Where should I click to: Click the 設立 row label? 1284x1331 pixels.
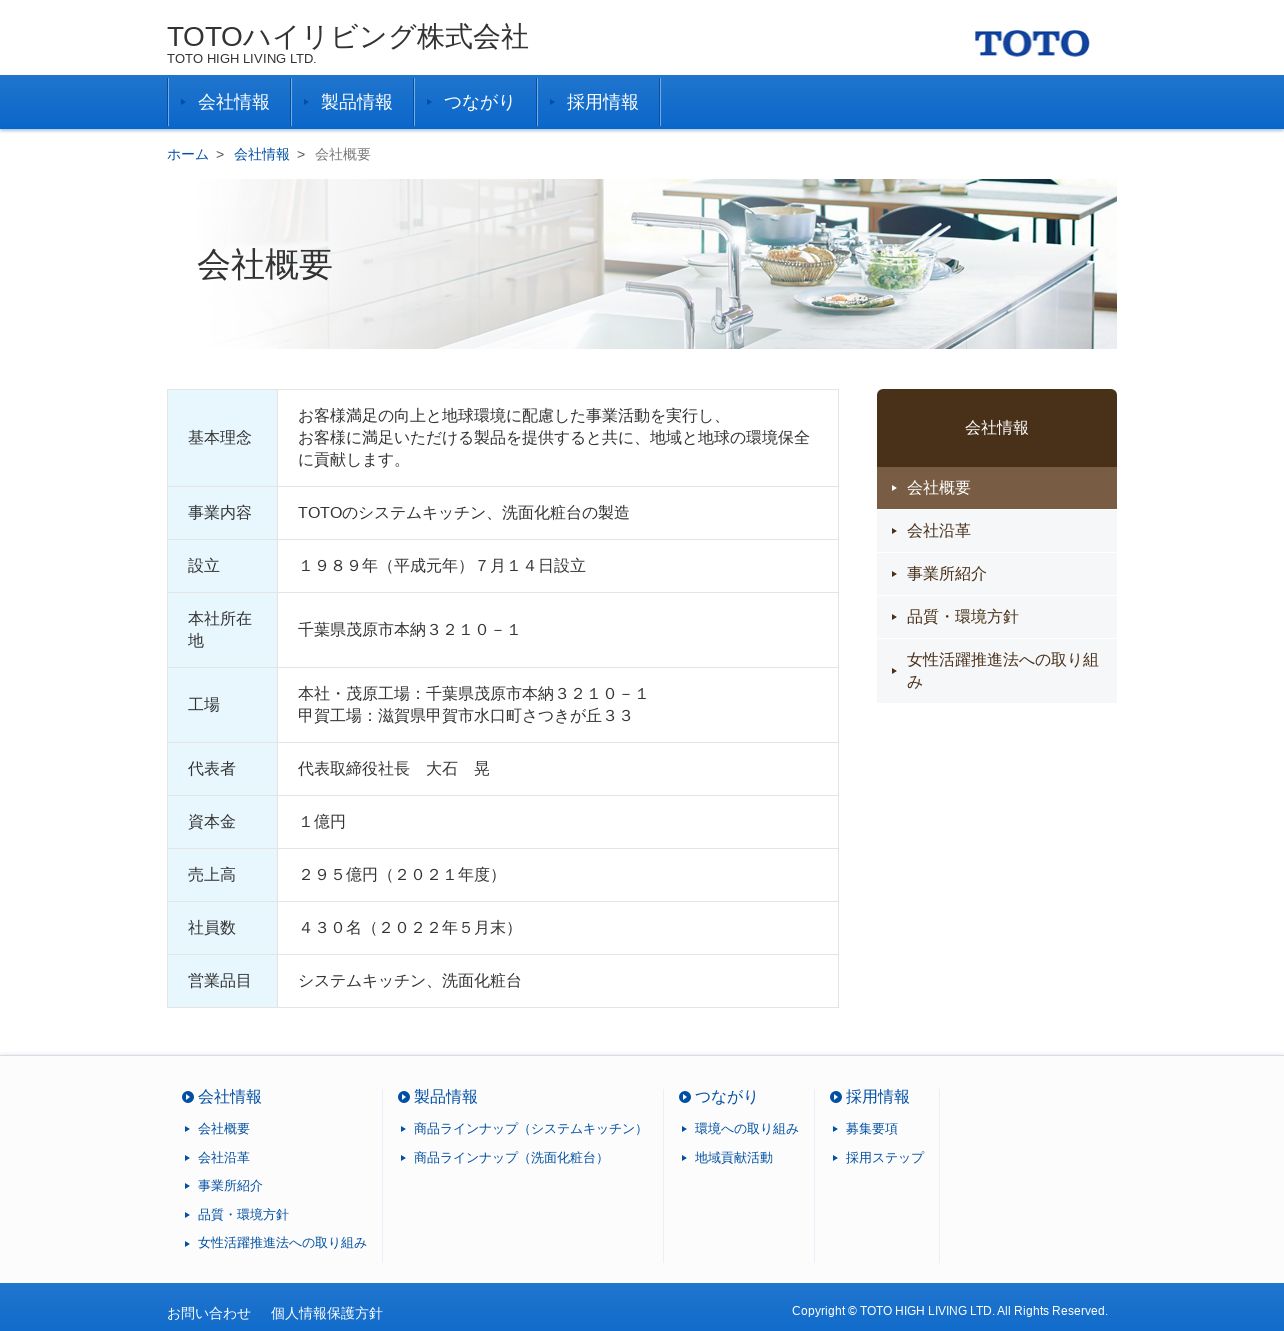[222, 566]
